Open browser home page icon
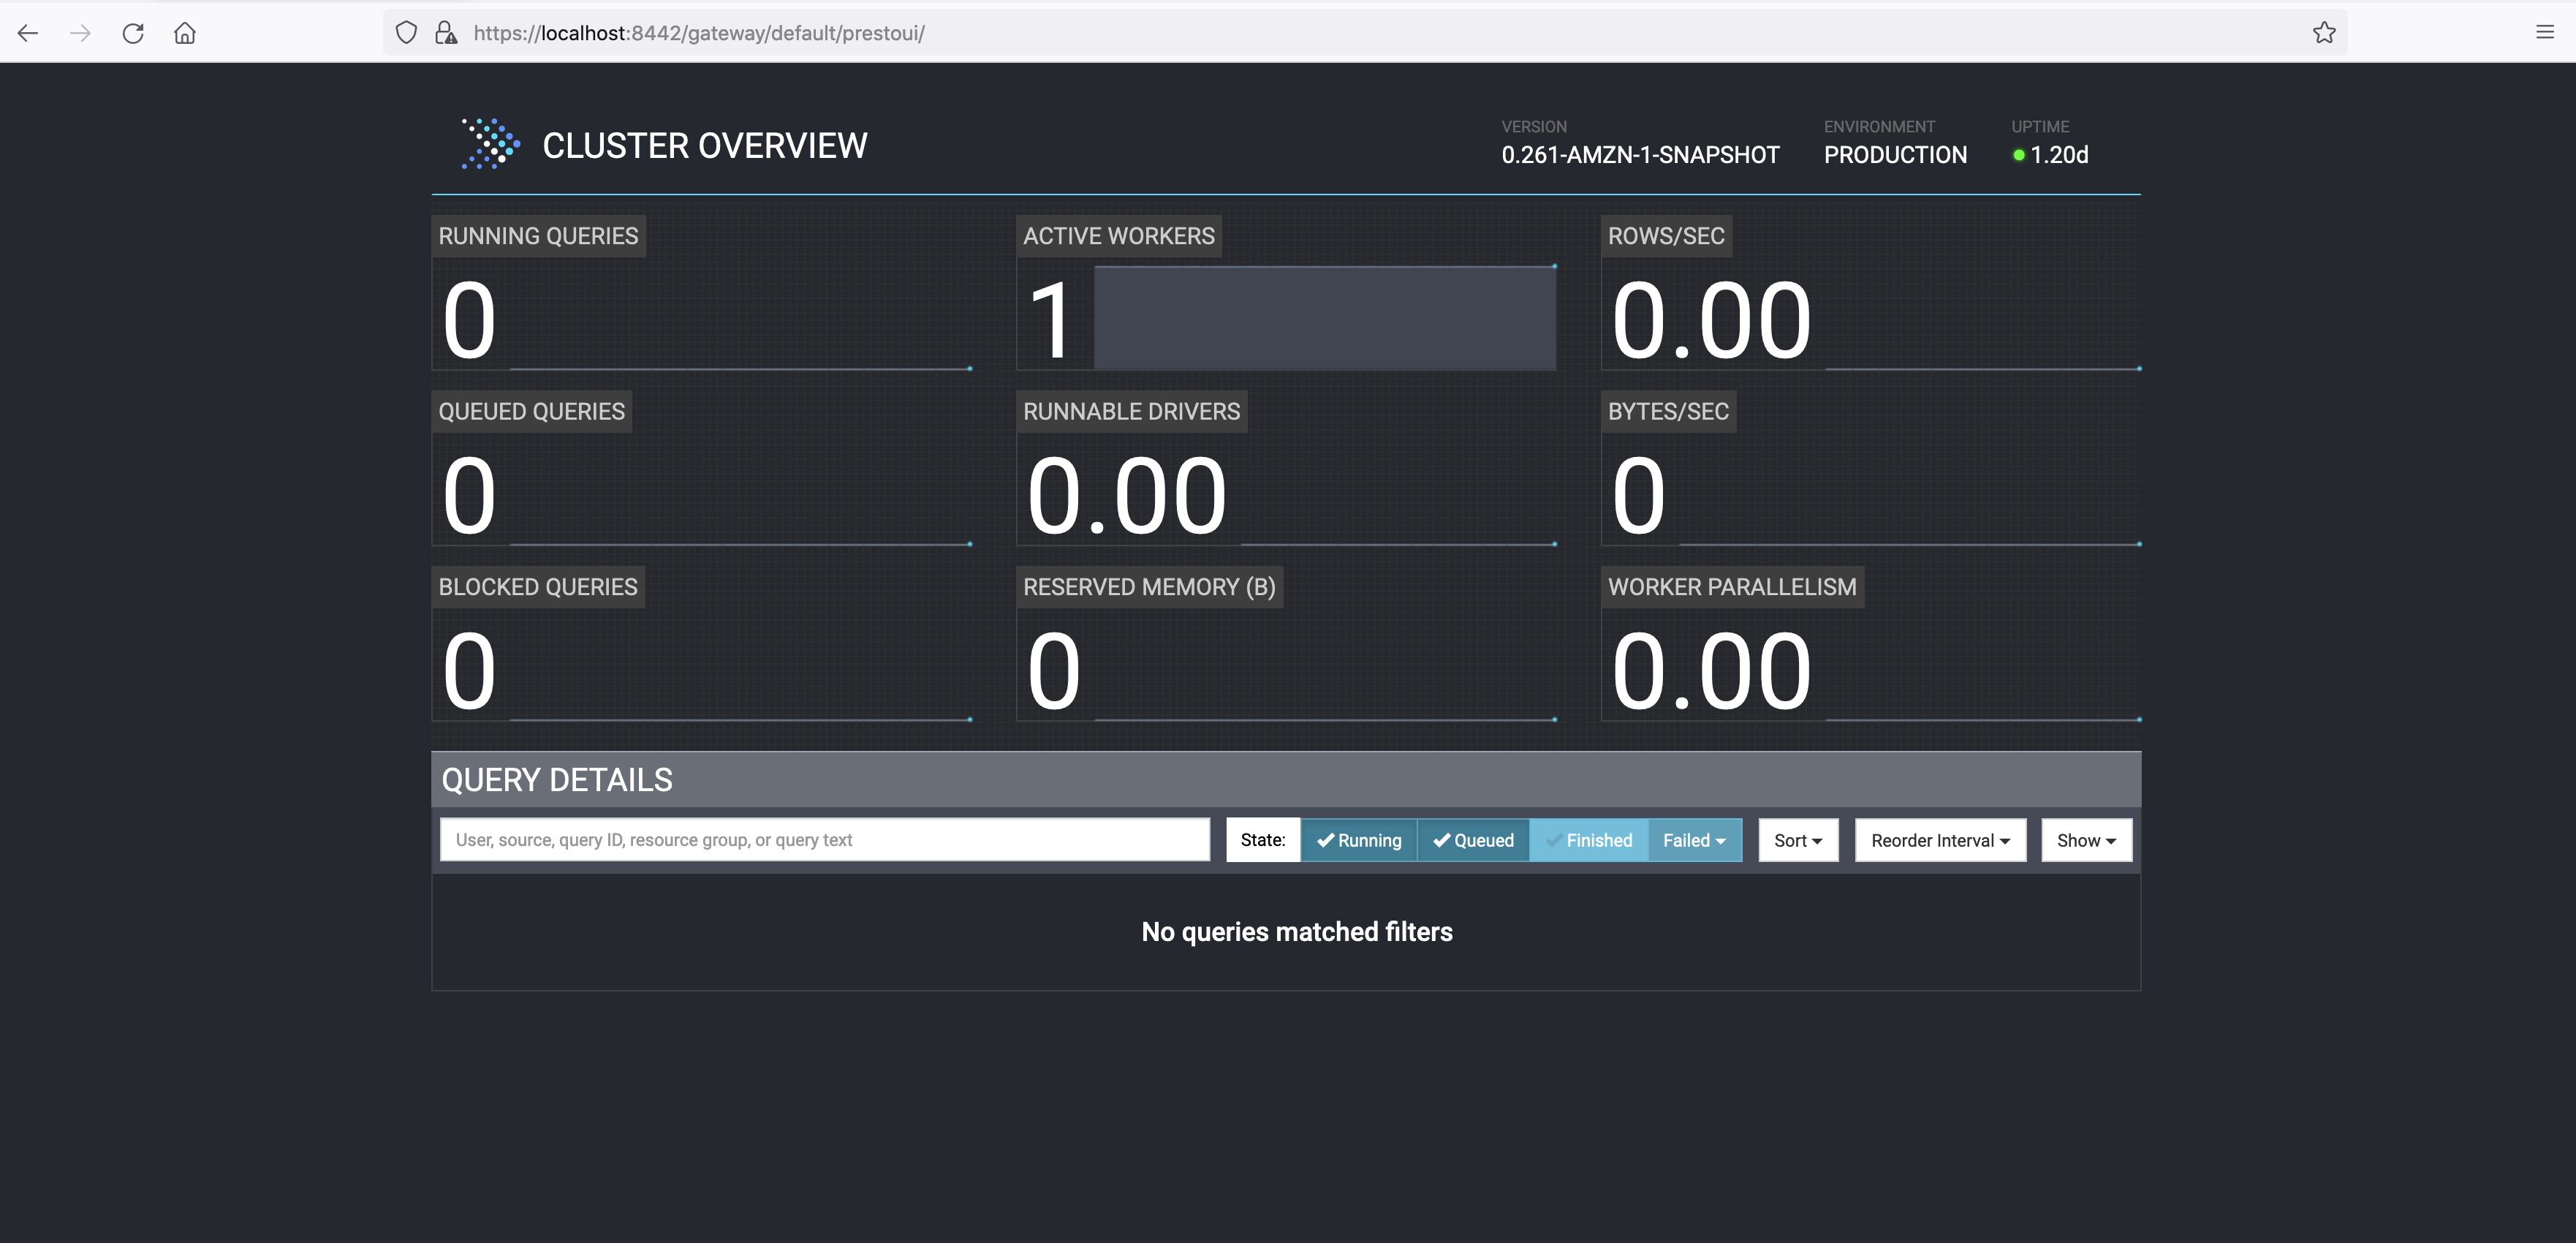The image size is (2576, 1243). (x=185, y=33)
